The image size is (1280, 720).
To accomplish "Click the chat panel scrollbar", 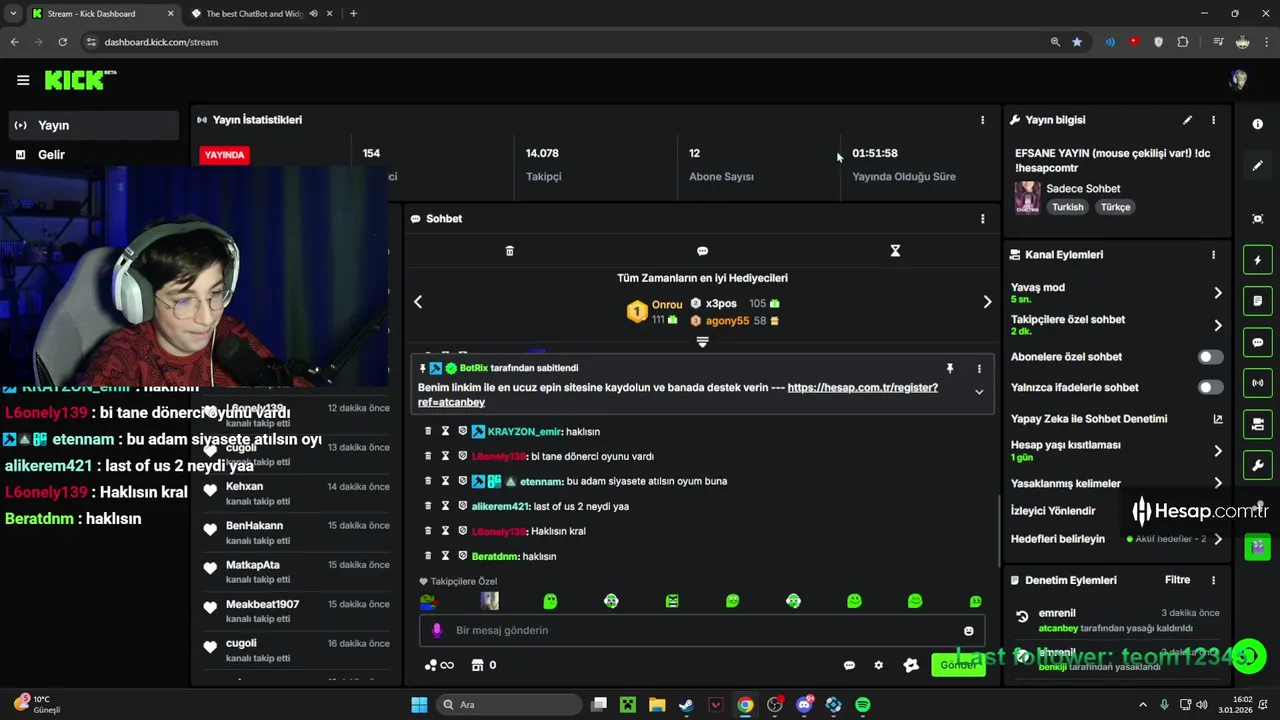I will (x=997, y=530).
